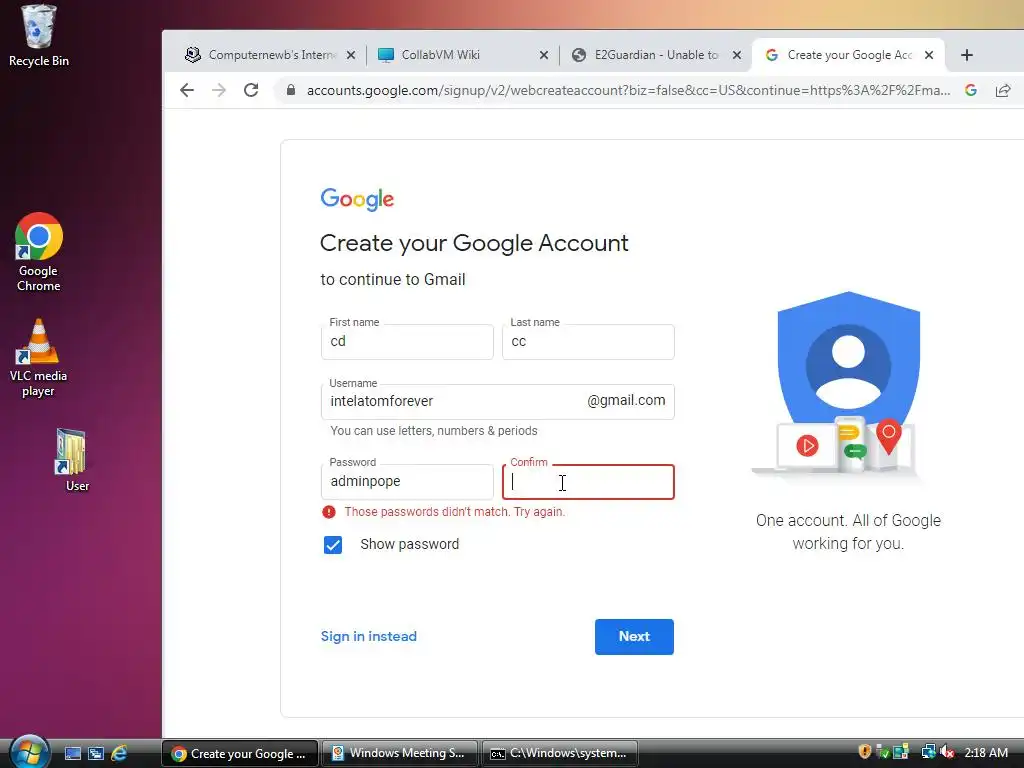Click the passwords didn't match error text
Image resolution: width=1024 pixels, height=768 pixels.
(455, 512)
